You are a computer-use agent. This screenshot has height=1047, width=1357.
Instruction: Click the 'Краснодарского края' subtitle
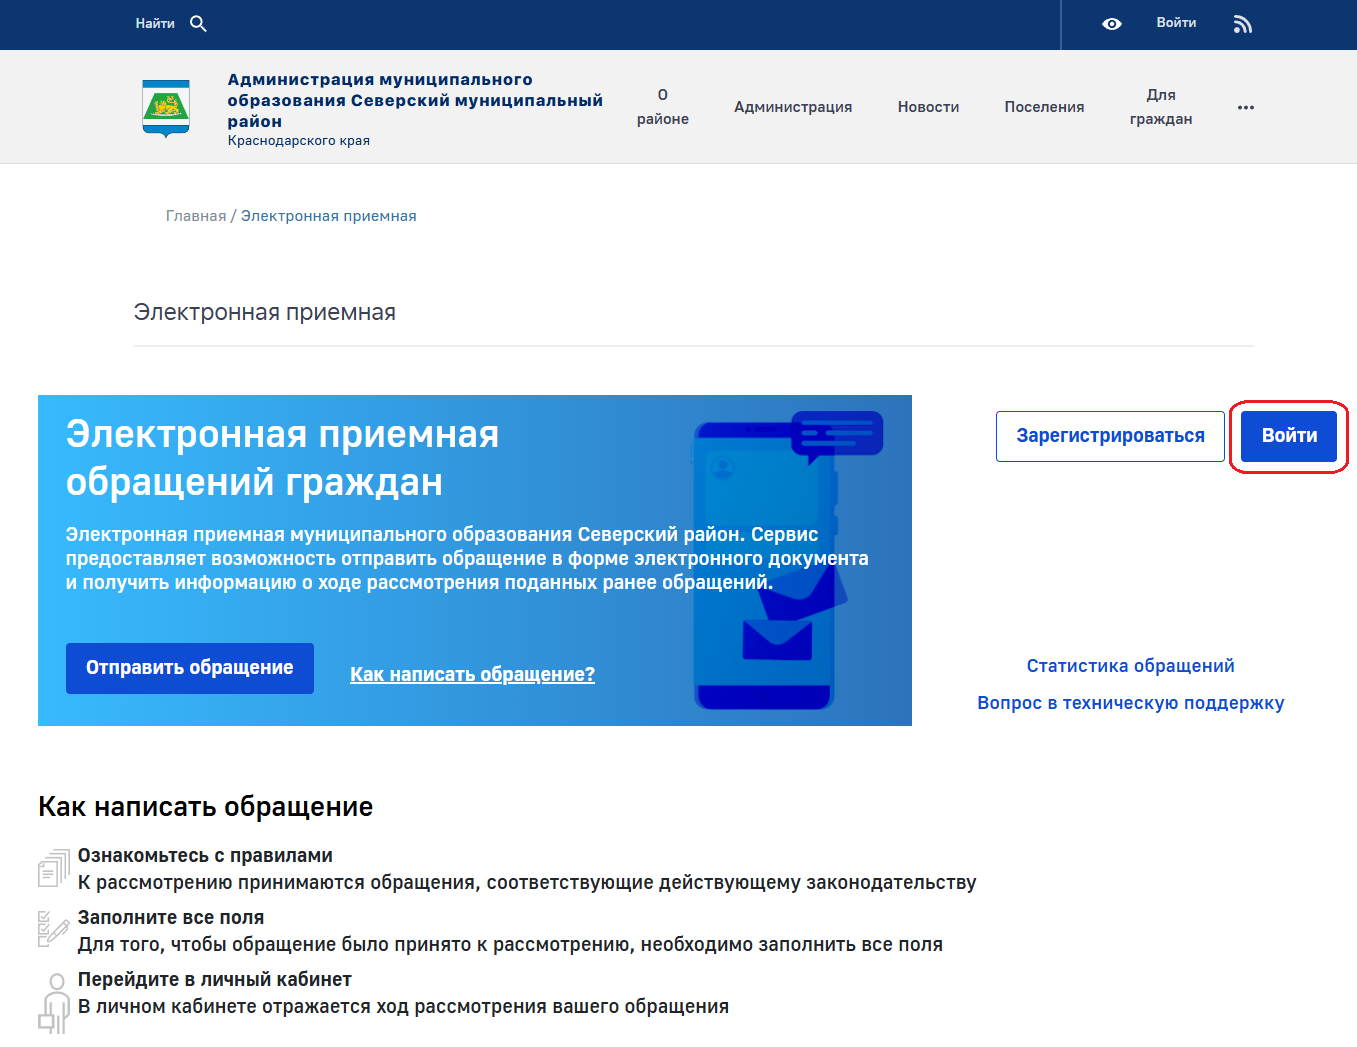[x=298, y=141]
